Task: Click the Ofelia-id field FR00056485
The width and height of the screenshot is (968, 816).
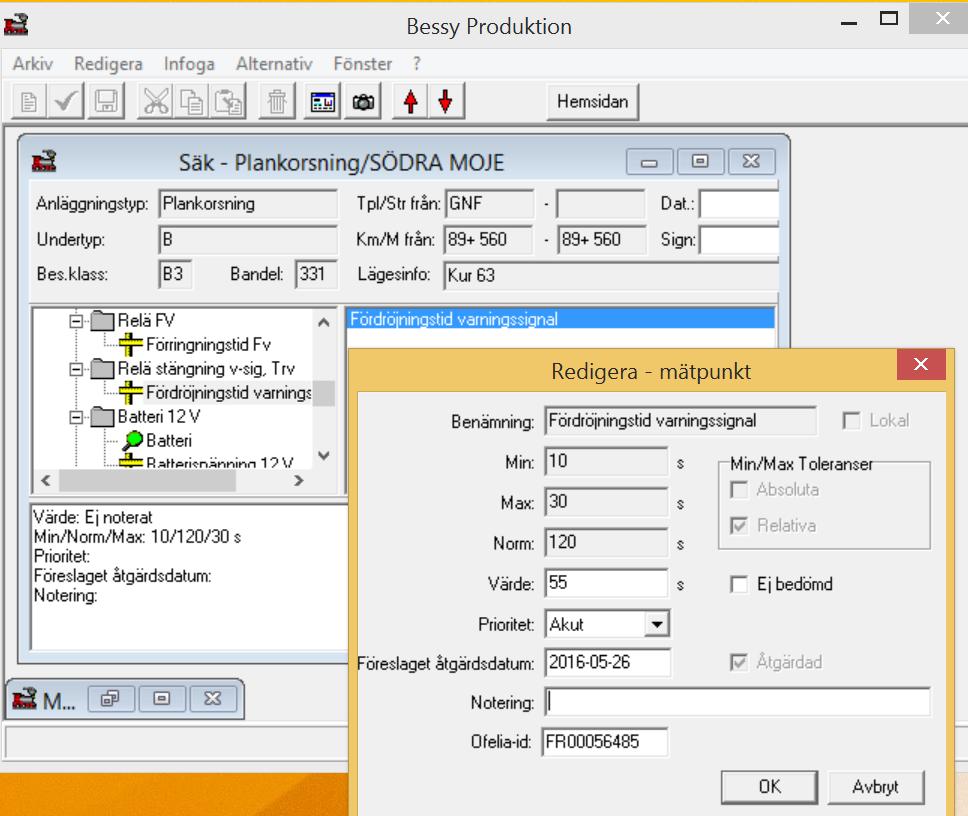Action: pyautogui.click(x=605, y=742)
